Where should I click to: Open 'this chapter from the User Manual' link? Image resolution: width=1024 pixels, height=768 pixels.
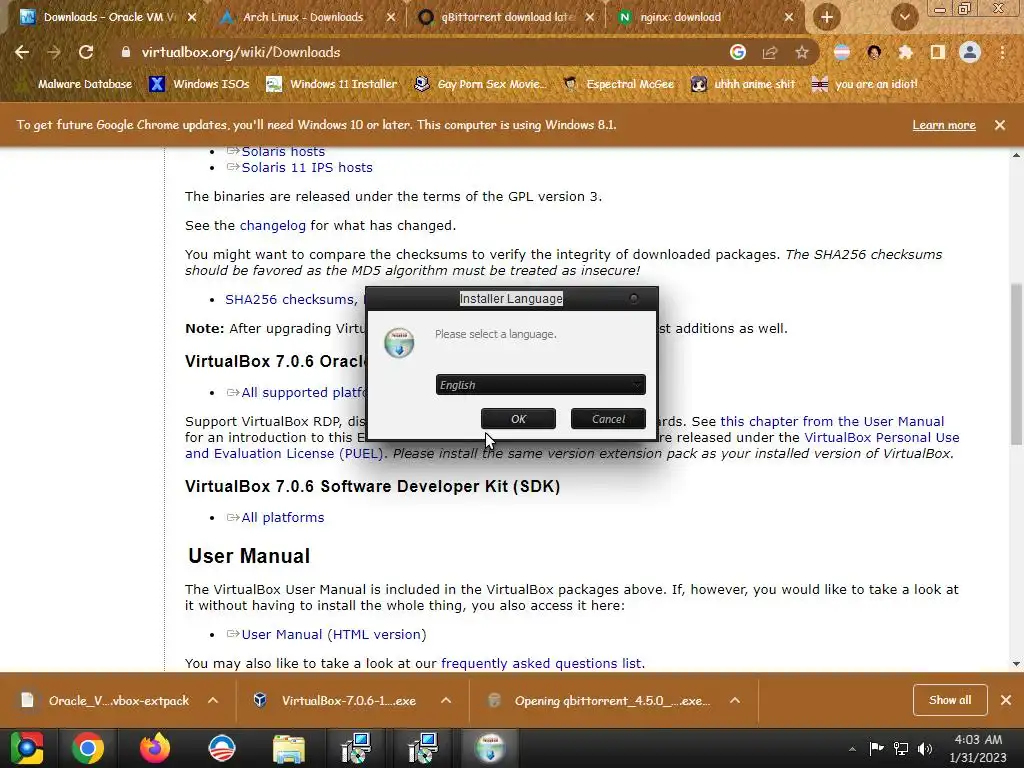coord(832,421)
